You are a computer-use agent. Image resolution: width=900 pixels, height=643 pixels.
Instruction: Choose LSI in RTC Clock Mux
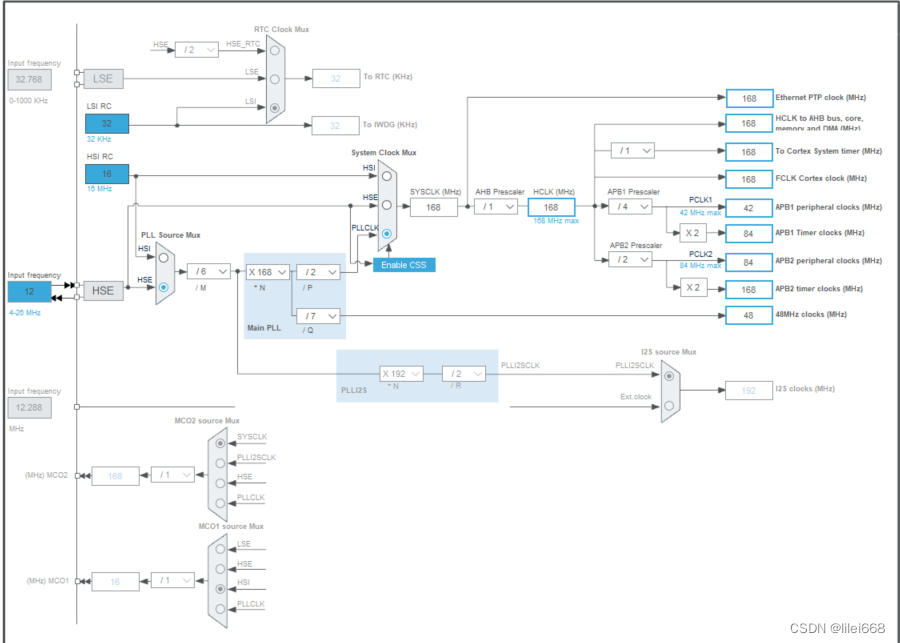pos(275,108)
